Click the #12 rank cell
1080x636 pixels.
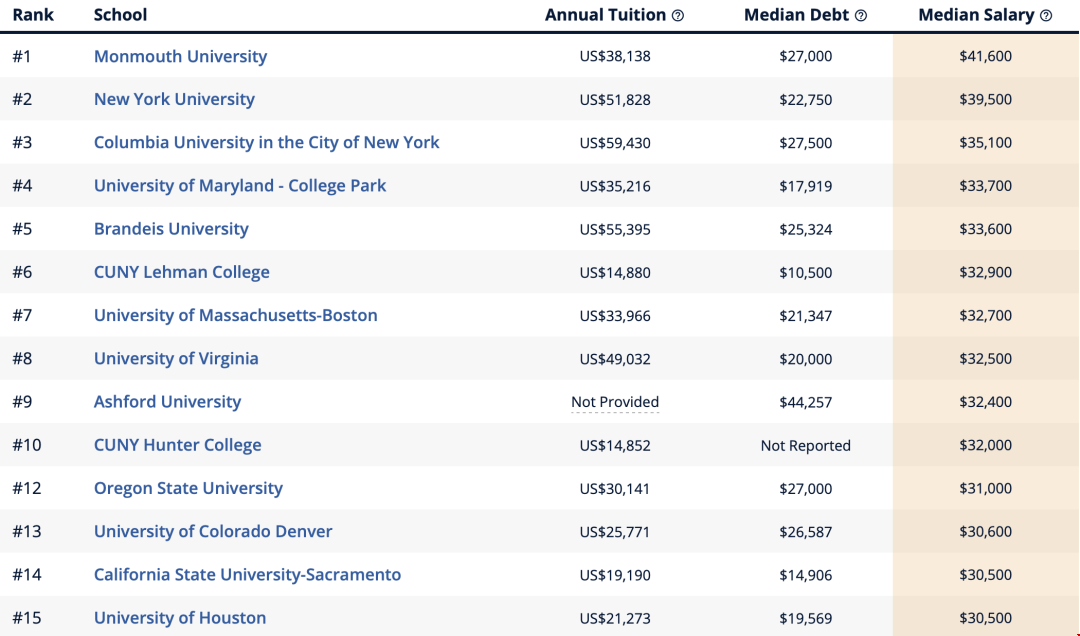coord(27,489)
